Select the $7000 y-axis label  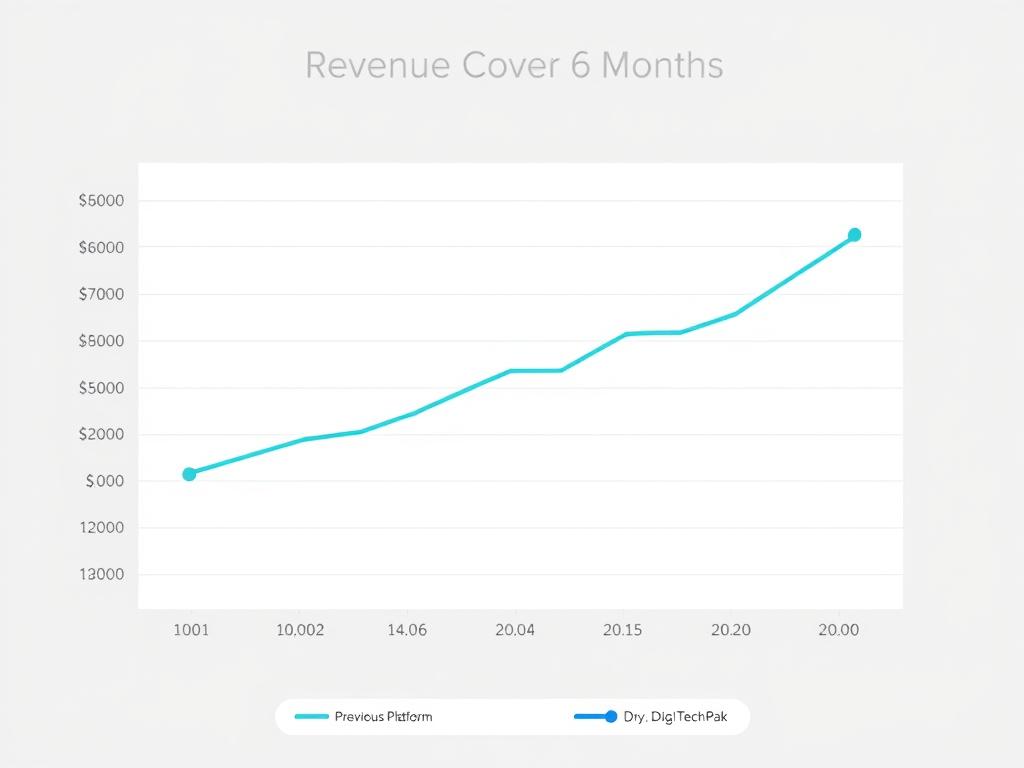(x=101, y=294)
